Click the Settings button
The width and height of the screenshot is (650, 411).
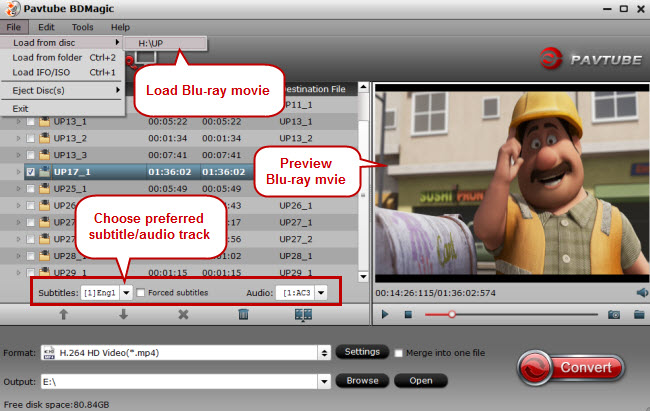click(x=361, y=352)
